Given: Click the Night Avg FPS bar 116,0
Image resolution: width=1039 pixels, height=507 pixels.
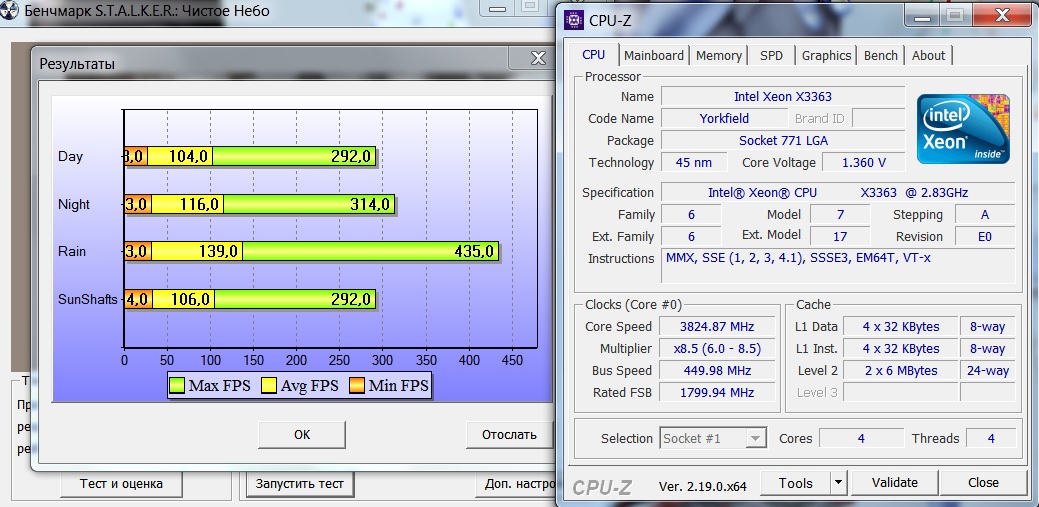Looking at the screenshot, I should 188,204.
